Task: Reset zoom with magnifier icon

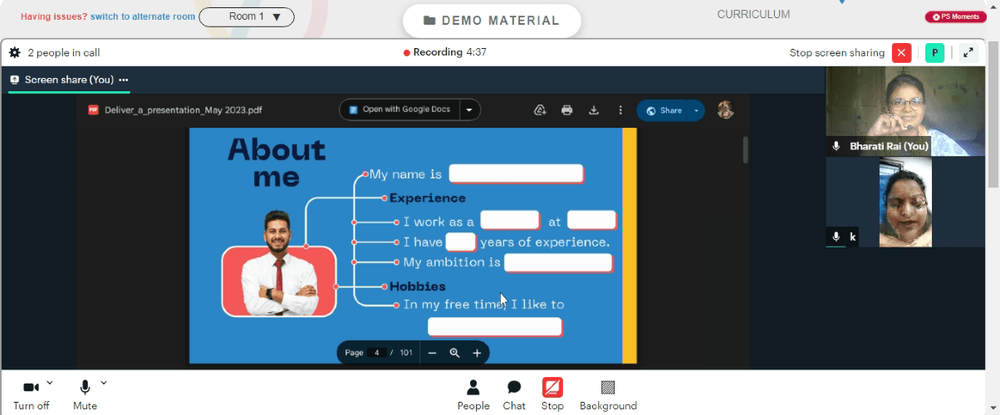Action: [455, 353]
